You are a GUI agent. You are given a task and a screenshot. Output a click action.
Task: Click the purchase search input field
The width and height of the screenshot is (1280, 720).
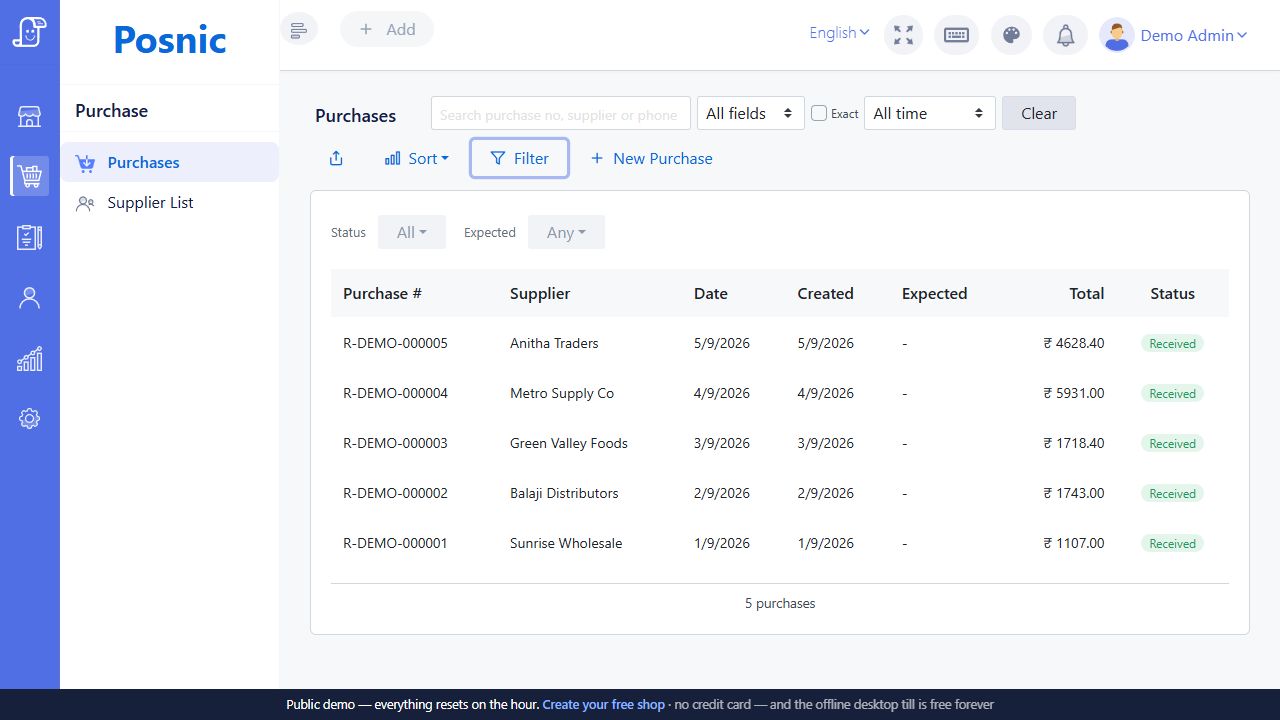click(561, 114)
